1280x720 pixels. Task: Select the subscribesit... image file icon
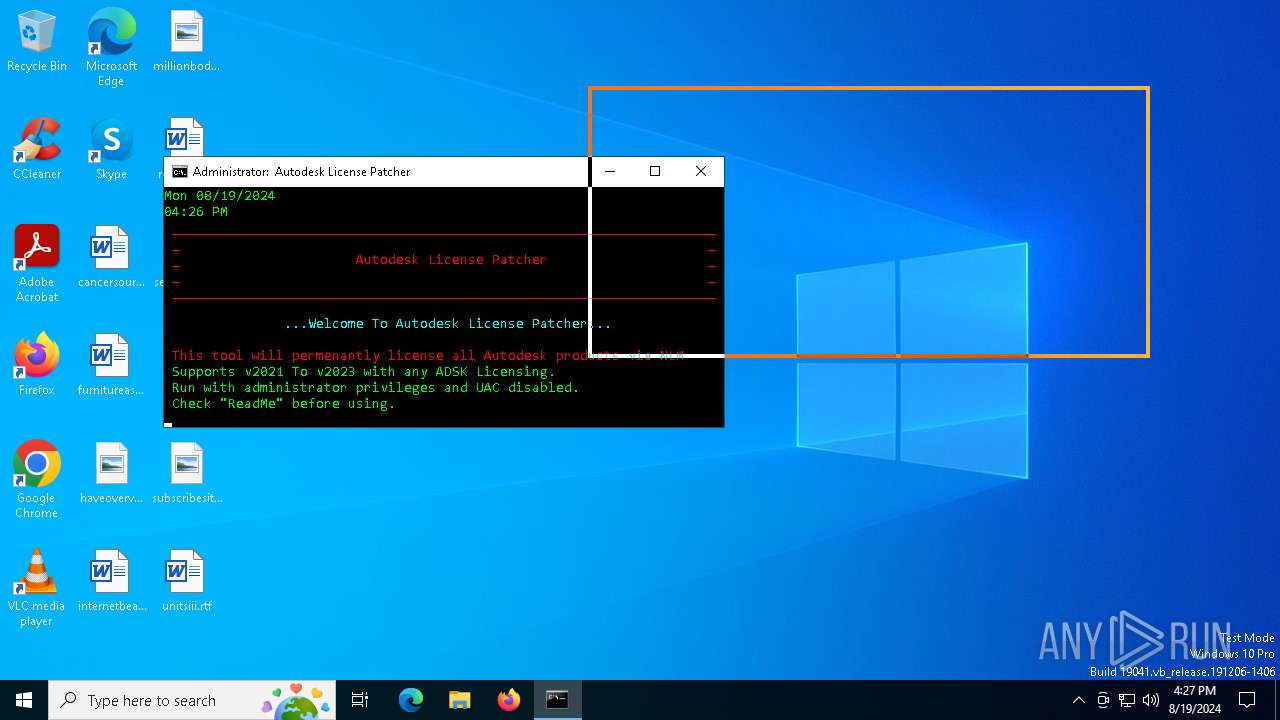click(x=186, y=473)
